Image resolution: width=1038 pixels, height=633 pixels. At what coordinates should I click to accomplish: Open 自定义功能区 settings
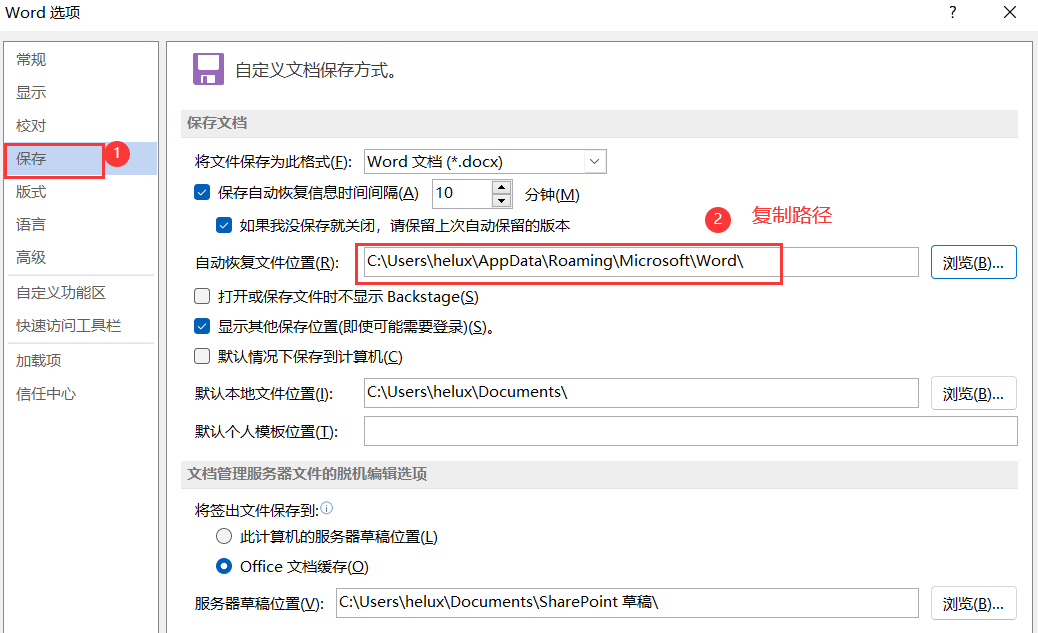(x=60, y=293)
